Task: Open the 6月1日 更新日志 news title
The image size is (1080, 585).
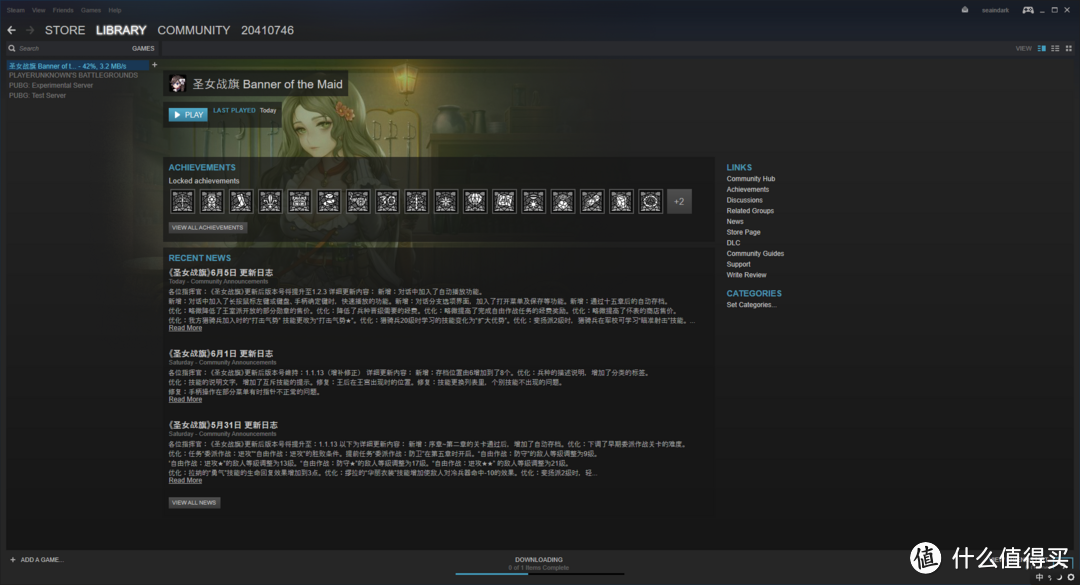Action: click(220, 353)
